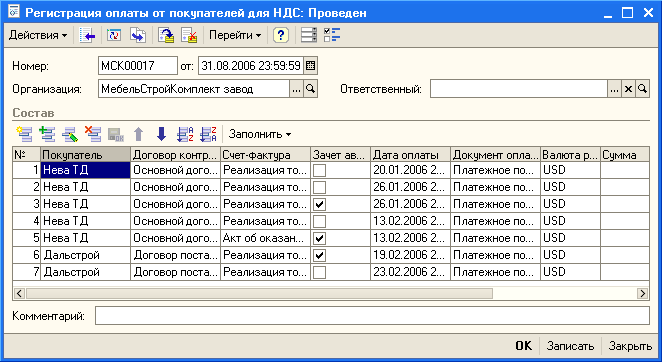Click the Записать button
662x362 pixels.
(570, 346)
